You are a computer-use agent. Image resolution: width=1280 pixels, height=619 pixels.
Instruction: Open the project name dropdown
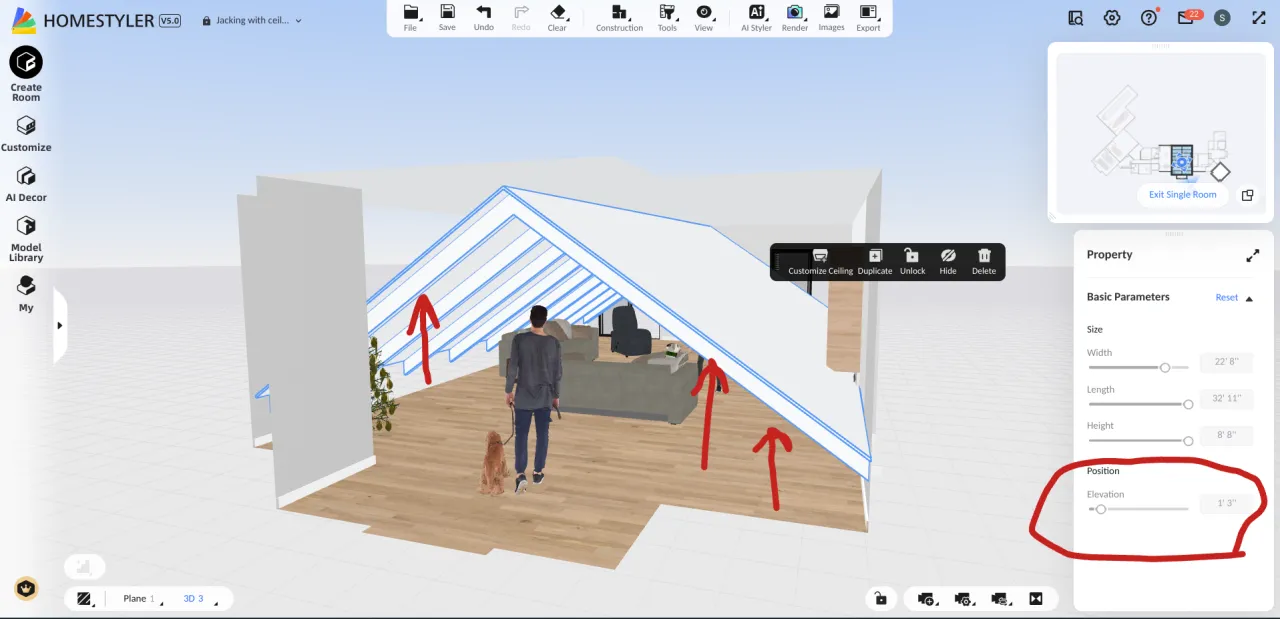(298, 21)
